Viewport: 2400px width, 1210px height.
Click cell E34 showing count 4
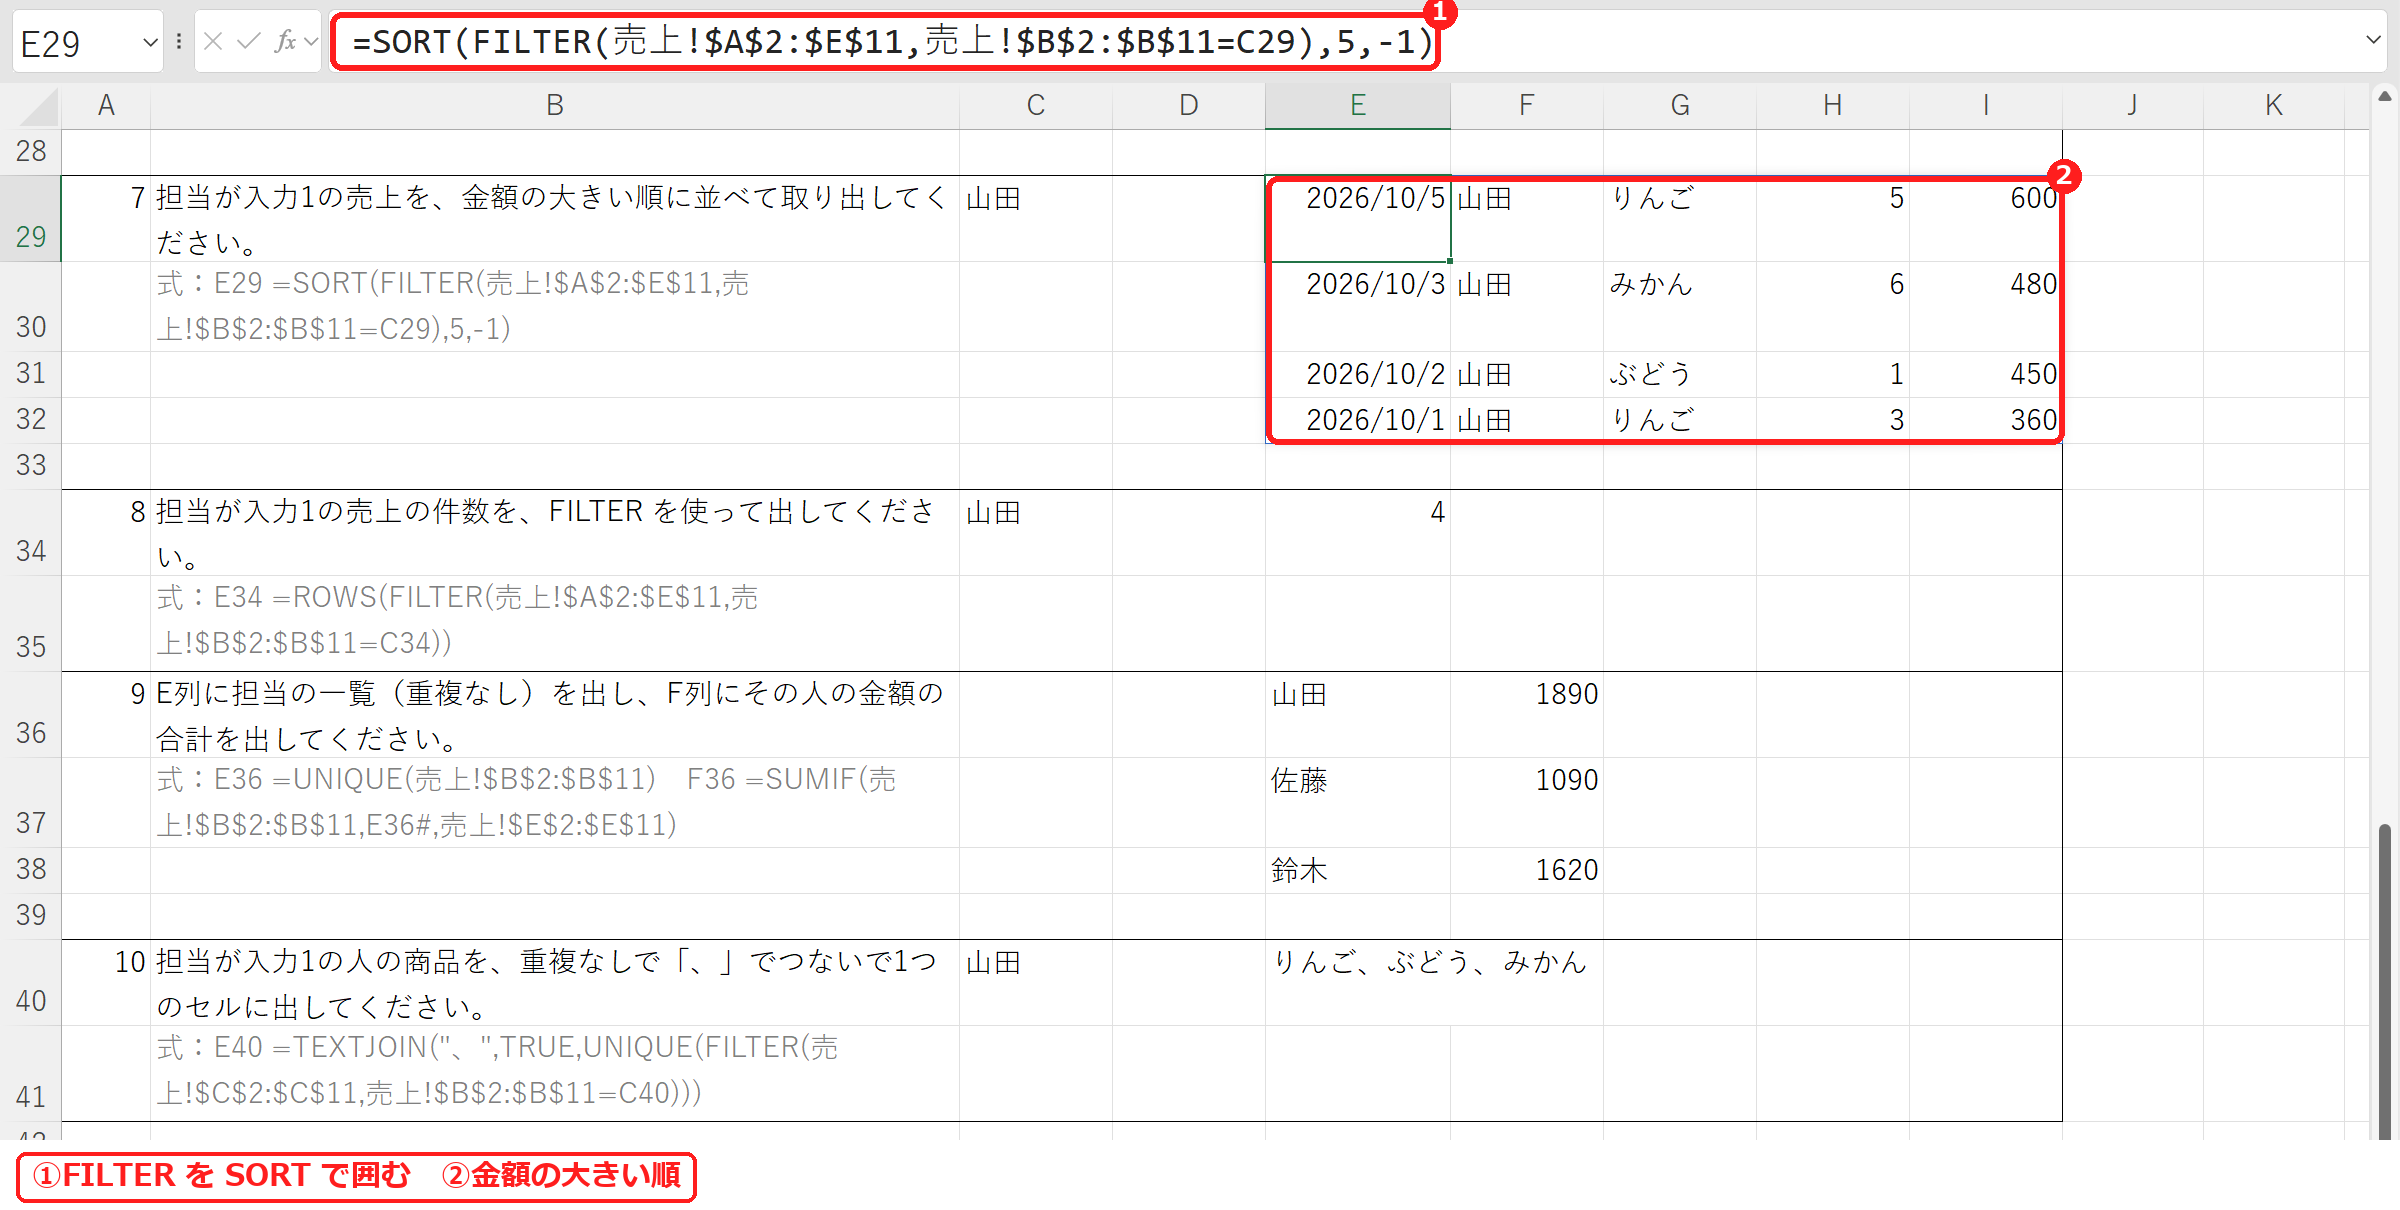click(1358, 533)
